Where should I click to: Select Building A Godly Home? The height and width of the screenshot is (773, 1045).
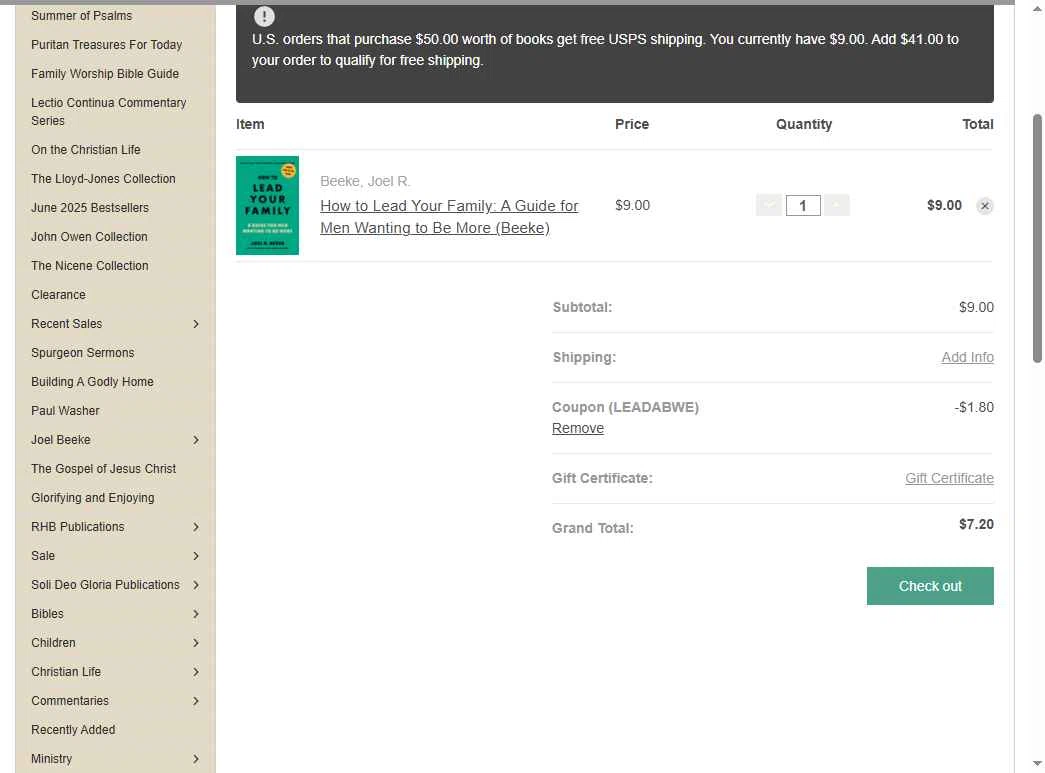(92, 382)
